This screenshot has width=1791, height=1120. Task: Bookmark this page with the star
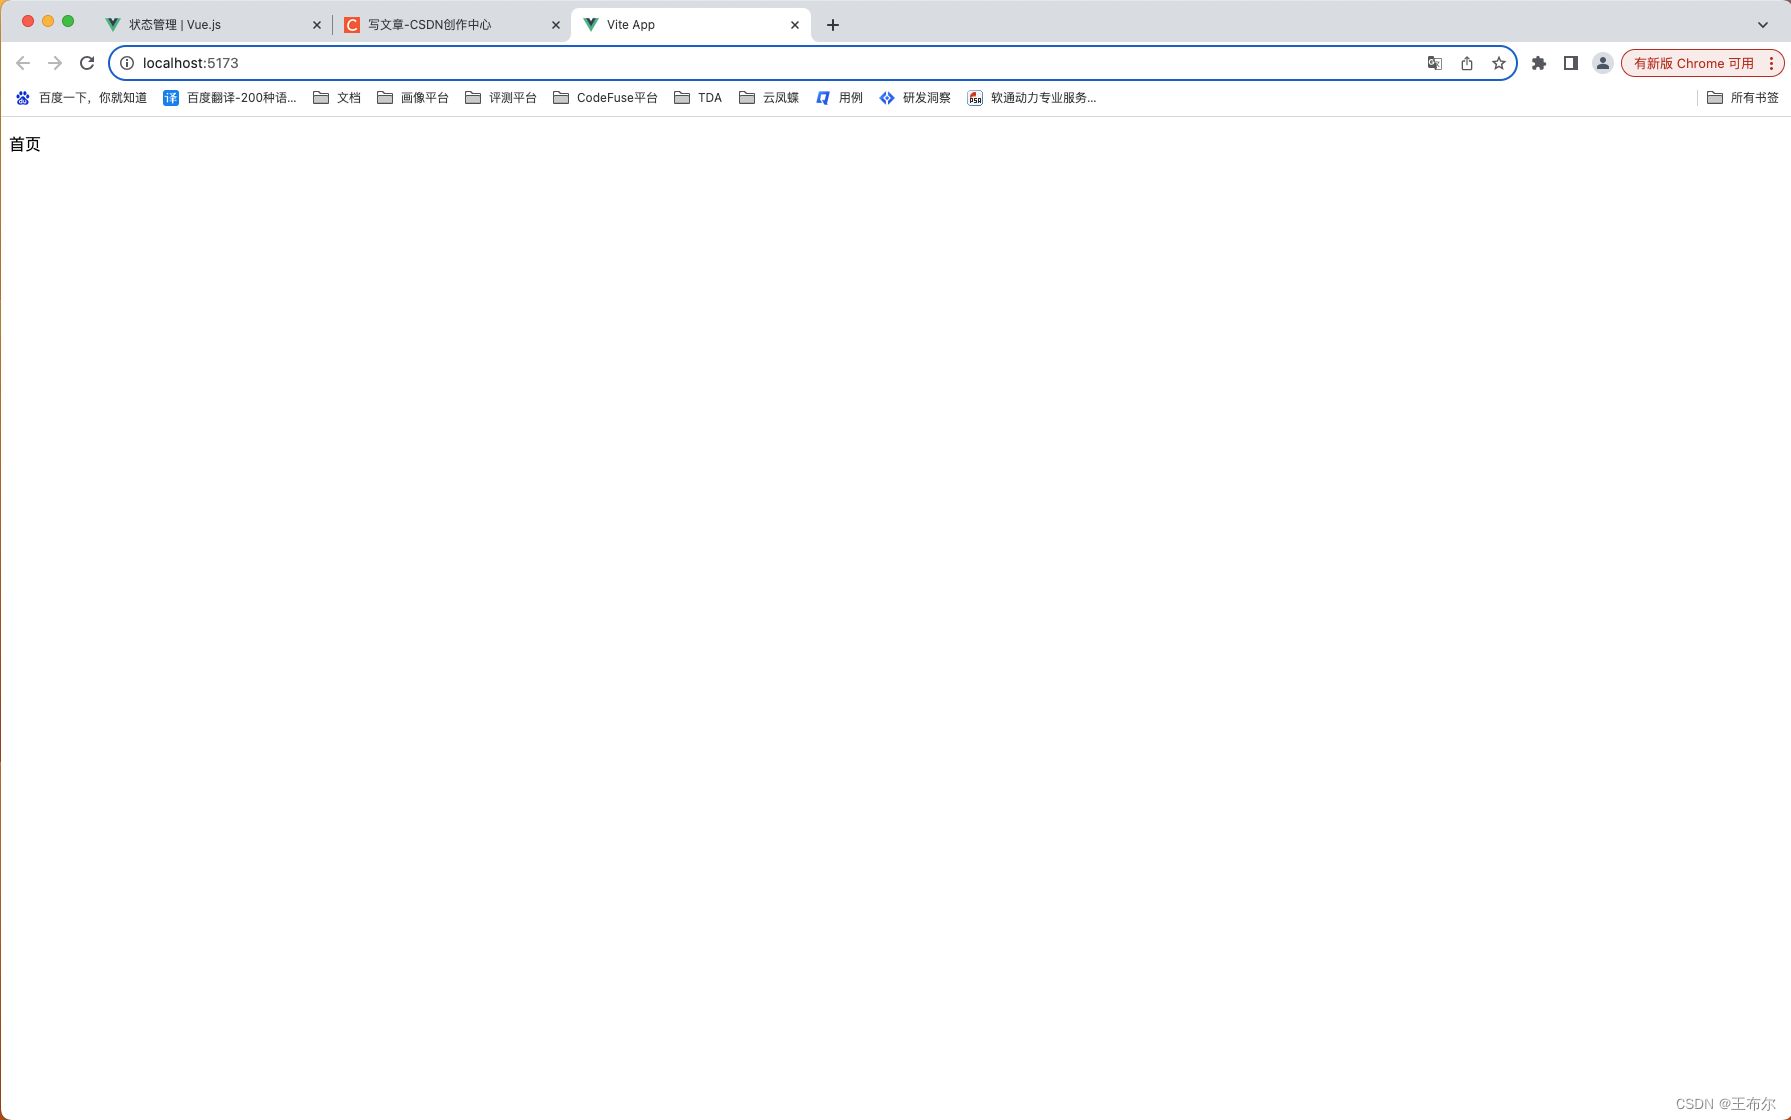pyautogui.click(x=1499, y=63)
